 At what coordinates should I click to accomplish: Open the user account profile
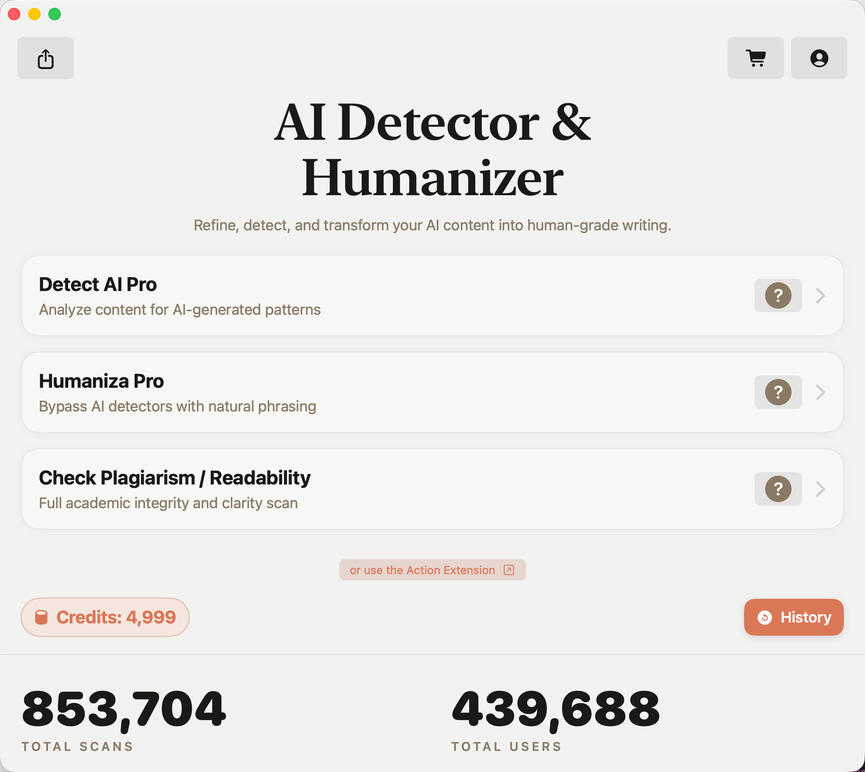(819, 58)
